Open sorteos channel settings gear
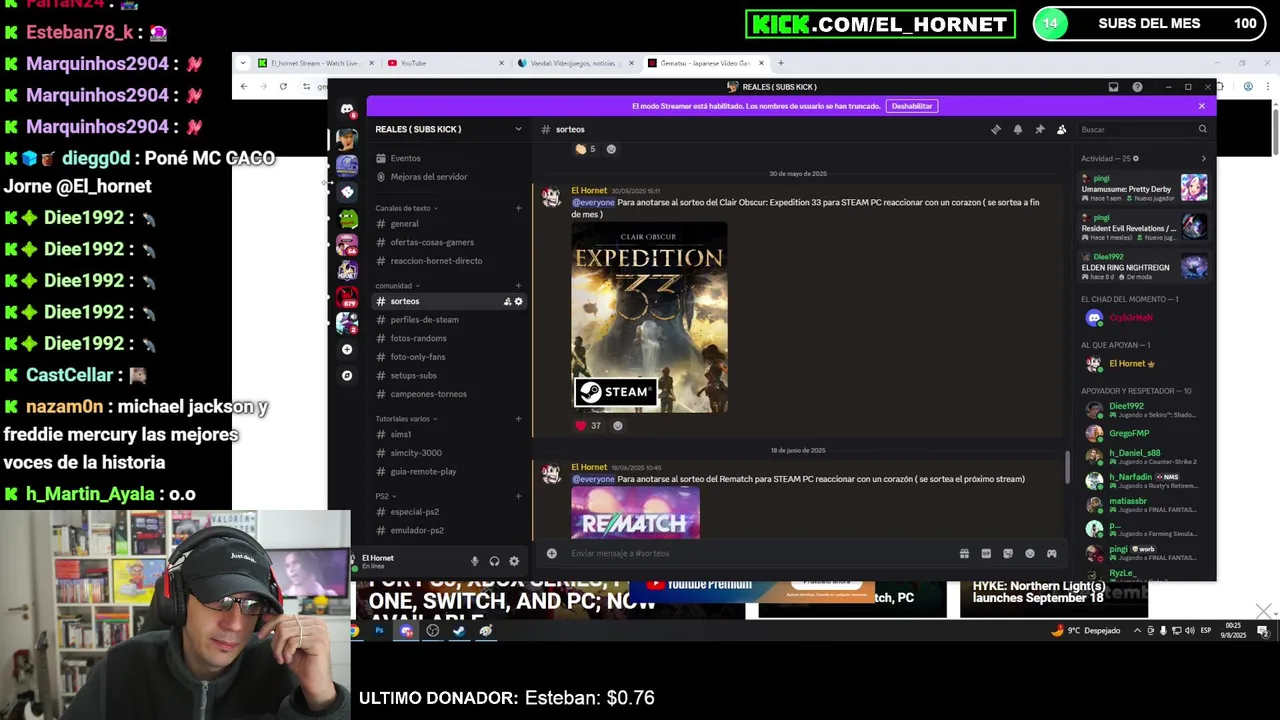Screen dimensions: 1280x720 point(518,301)
